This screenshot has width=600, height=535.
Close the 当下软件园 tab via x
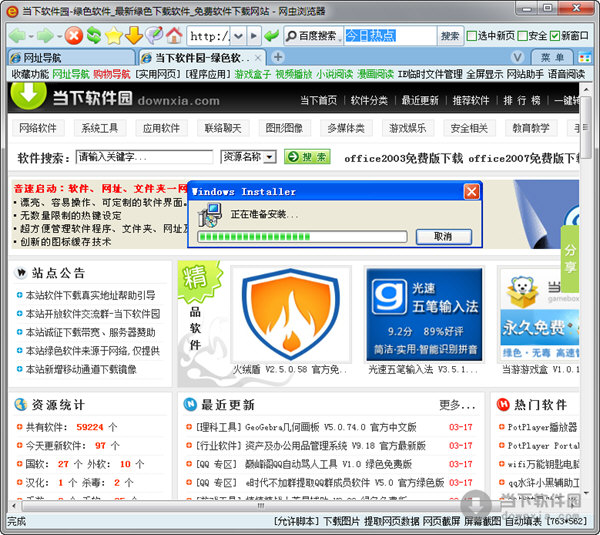pos(258,58)
